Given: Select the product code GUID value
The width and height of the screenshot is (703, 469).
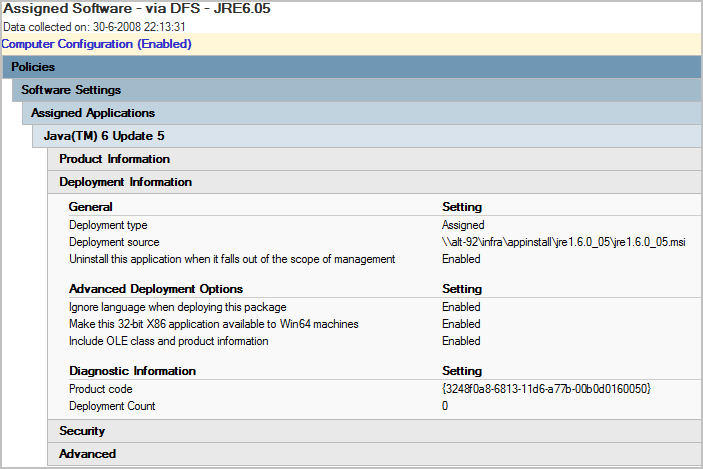Looking at the screenshot, I should (x=546, y=389).
